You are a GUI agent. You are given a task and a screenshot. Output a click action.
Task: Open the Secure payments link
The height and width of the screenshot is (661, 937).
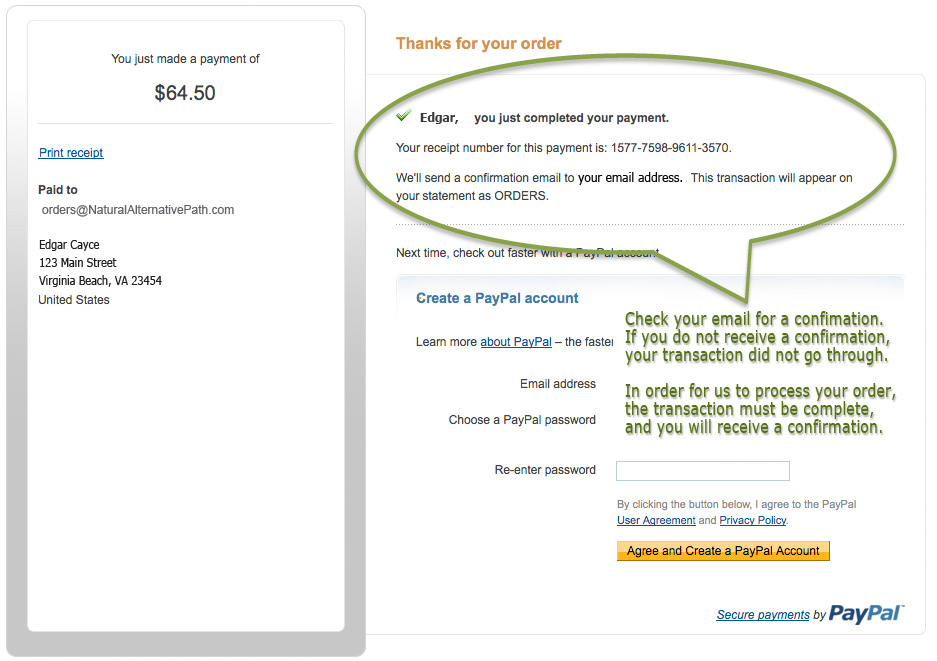[x=763, y=614]
